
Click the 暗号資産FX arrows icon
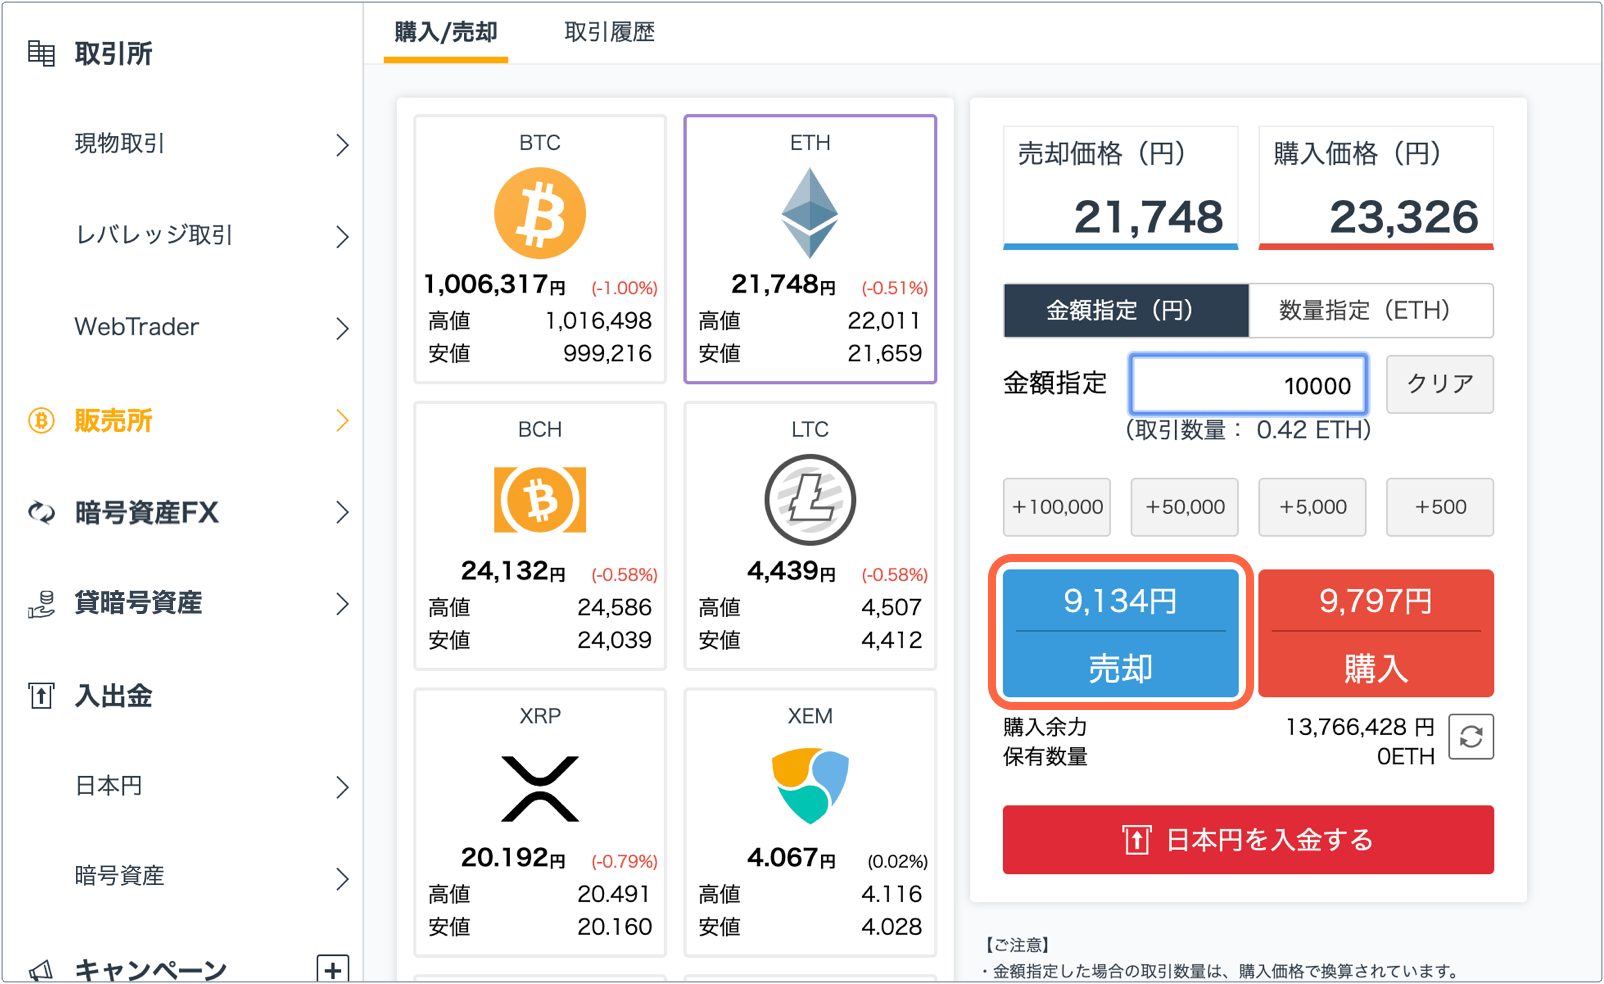click(41, 513)
